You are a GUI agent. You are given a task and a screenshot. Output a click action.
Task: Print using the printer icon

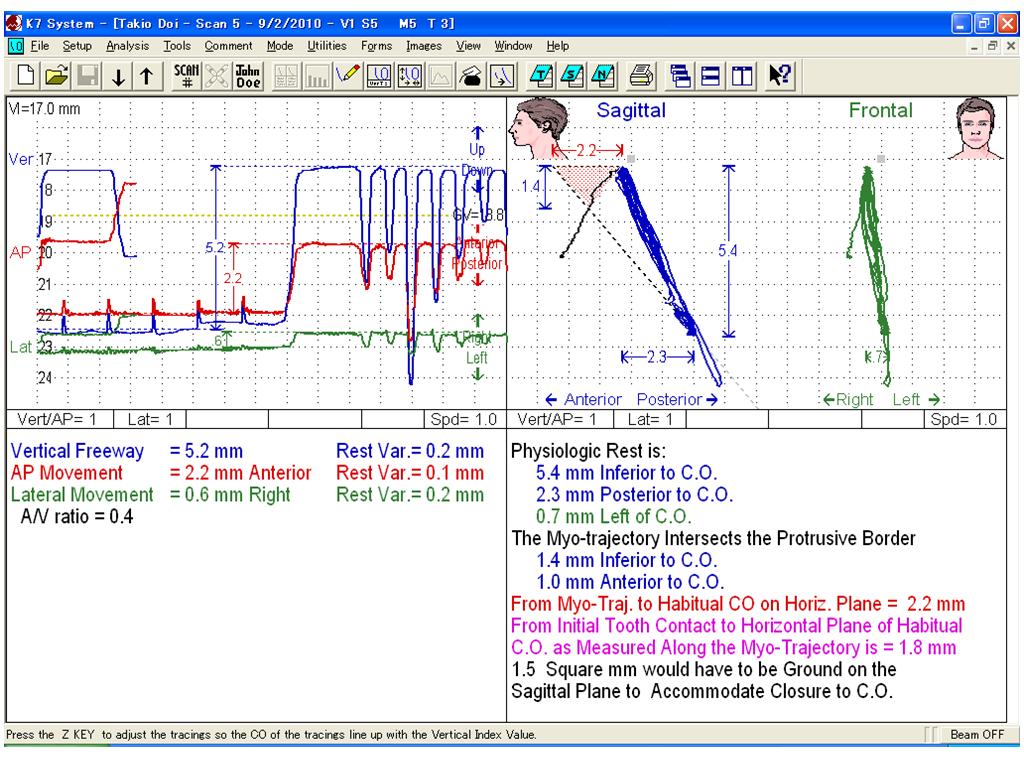coord(641,76)
